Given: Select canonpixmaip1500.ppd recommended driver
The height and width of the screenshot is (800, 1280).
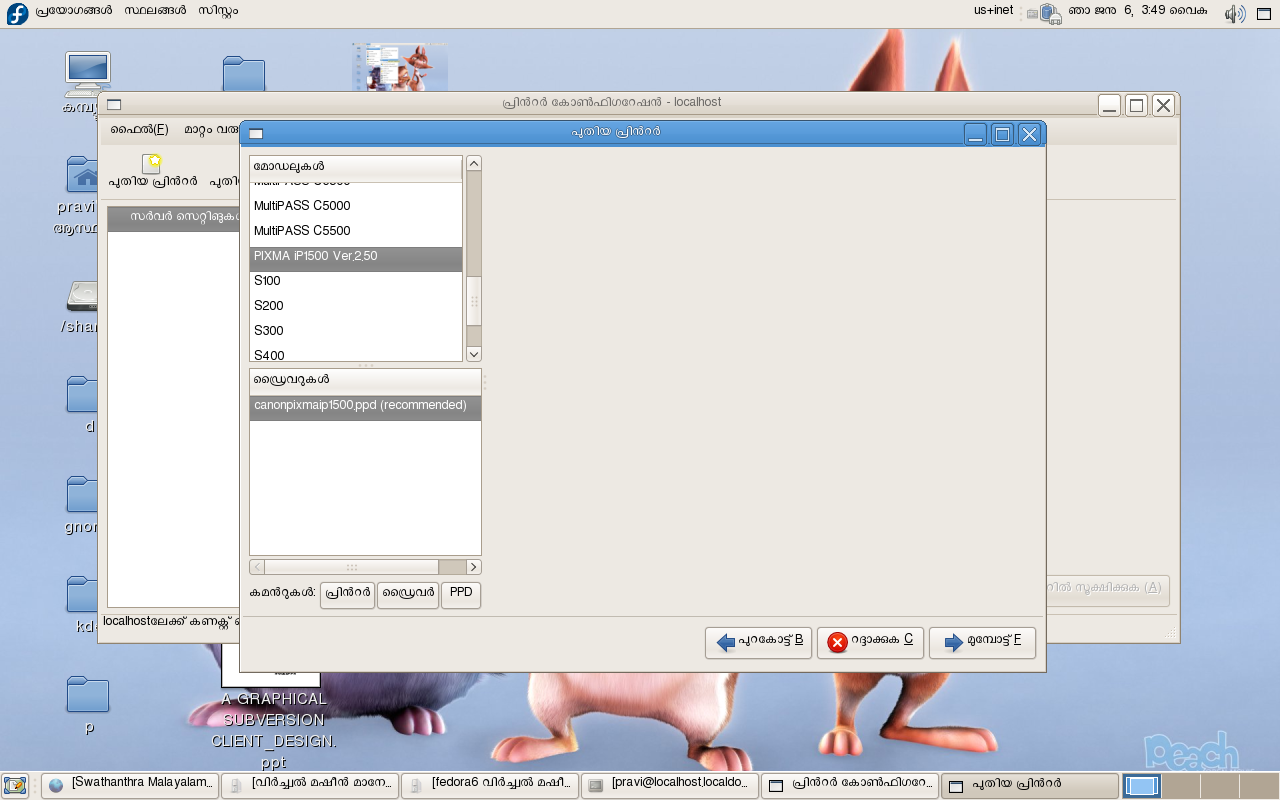Looking at the screenshot, I should pos(360,406).
